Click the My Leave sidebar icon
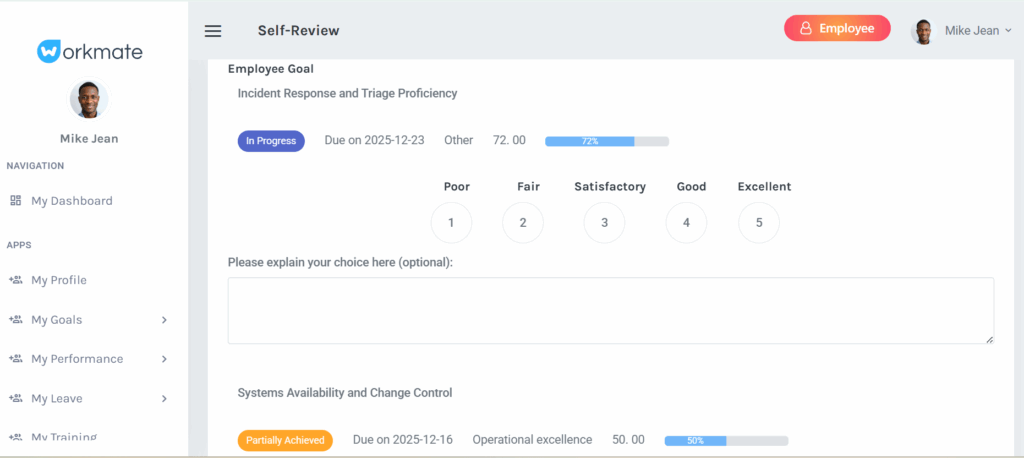Viewport: 1024px width, 458px height. pyautogui.click(x=16, y=399)
